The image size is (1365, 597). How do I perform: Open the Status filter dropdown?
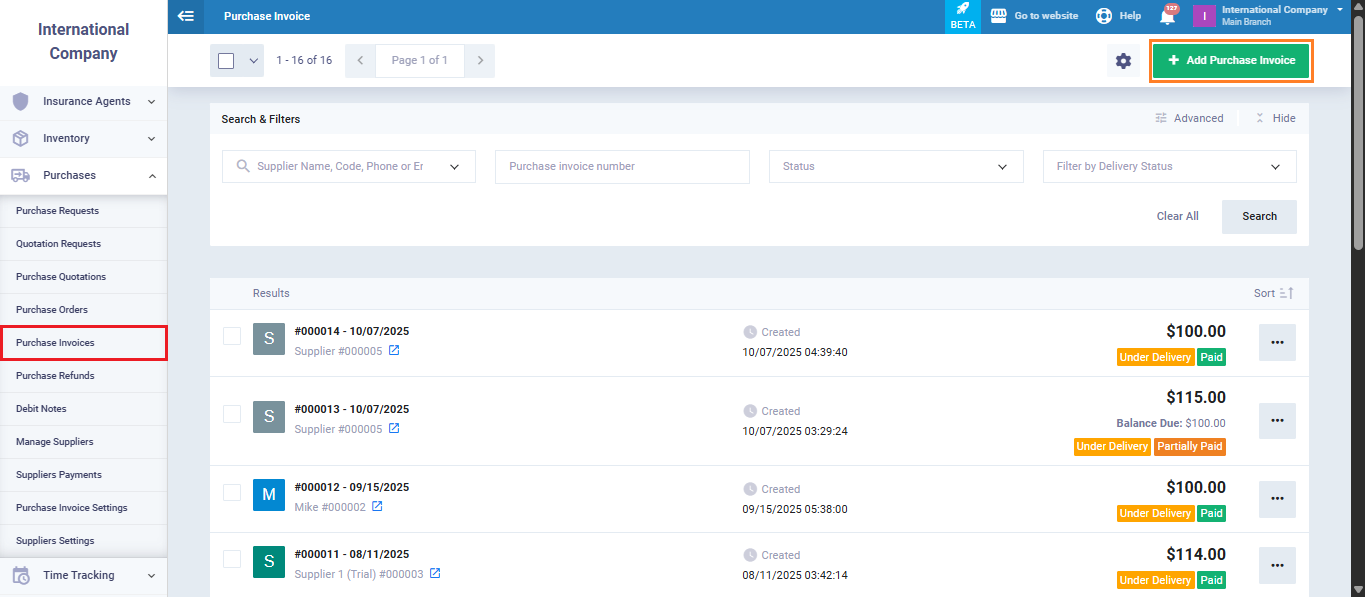(x=896, y=167)
